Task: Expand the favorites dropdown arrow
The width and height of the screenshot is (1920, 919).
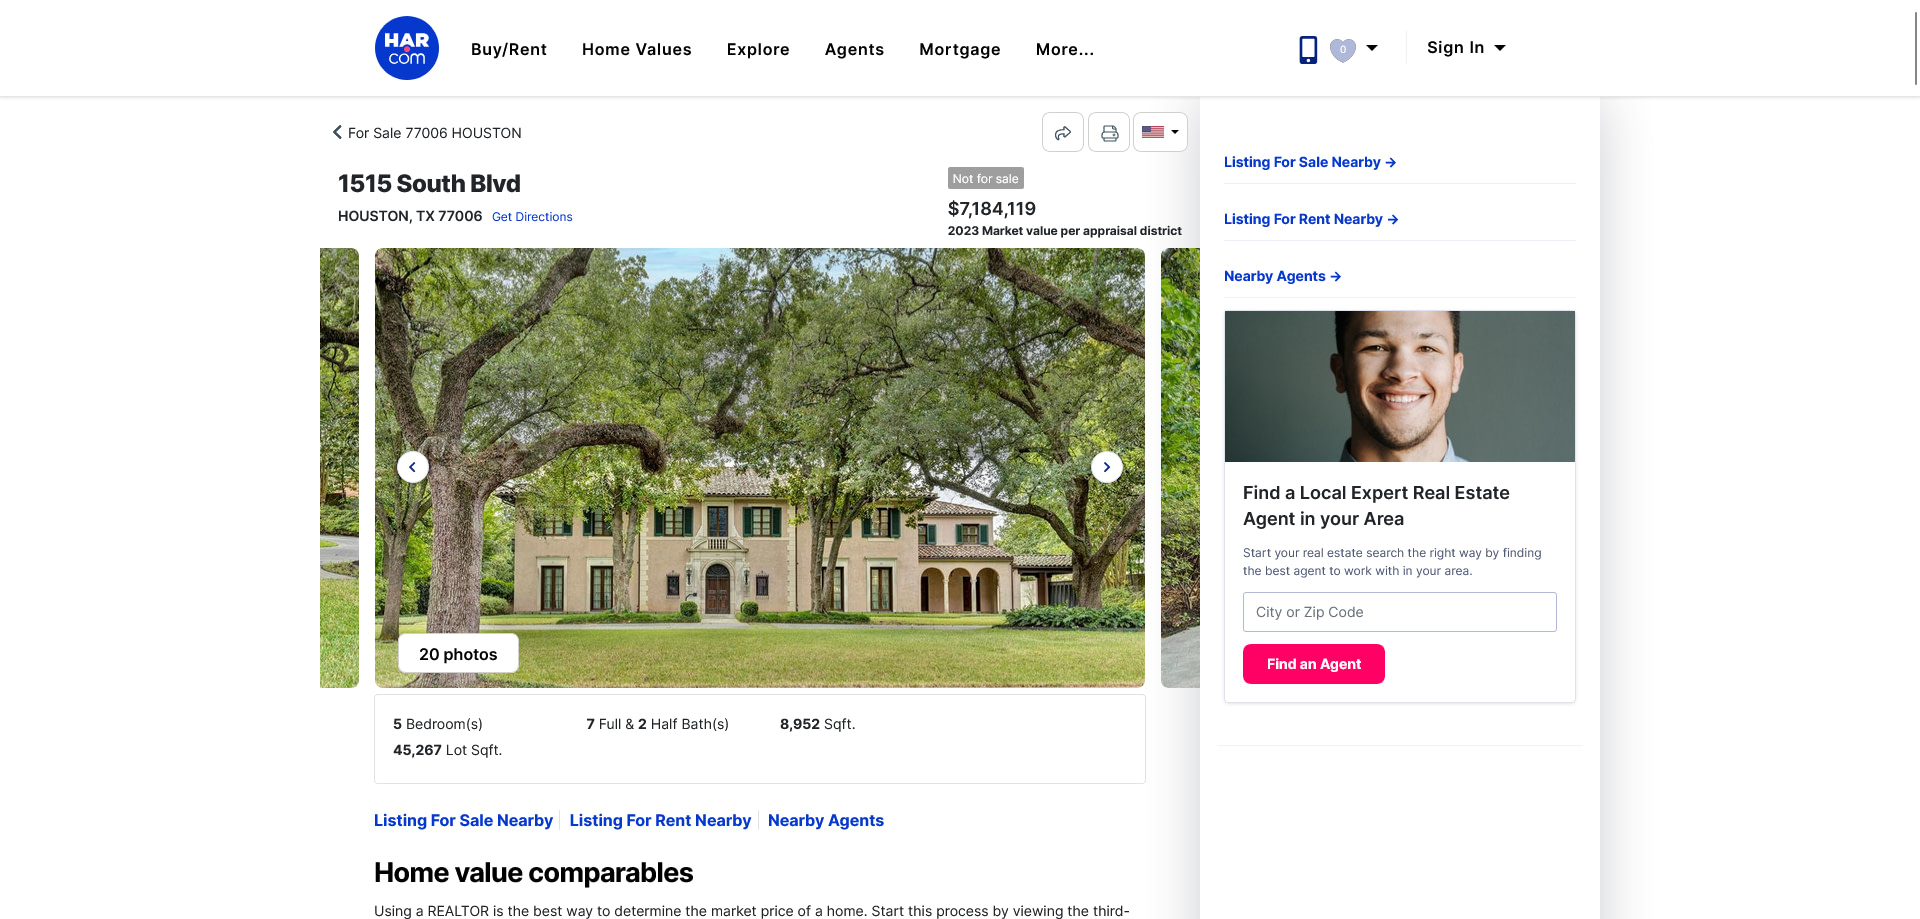Action: tap(1372, 48)
